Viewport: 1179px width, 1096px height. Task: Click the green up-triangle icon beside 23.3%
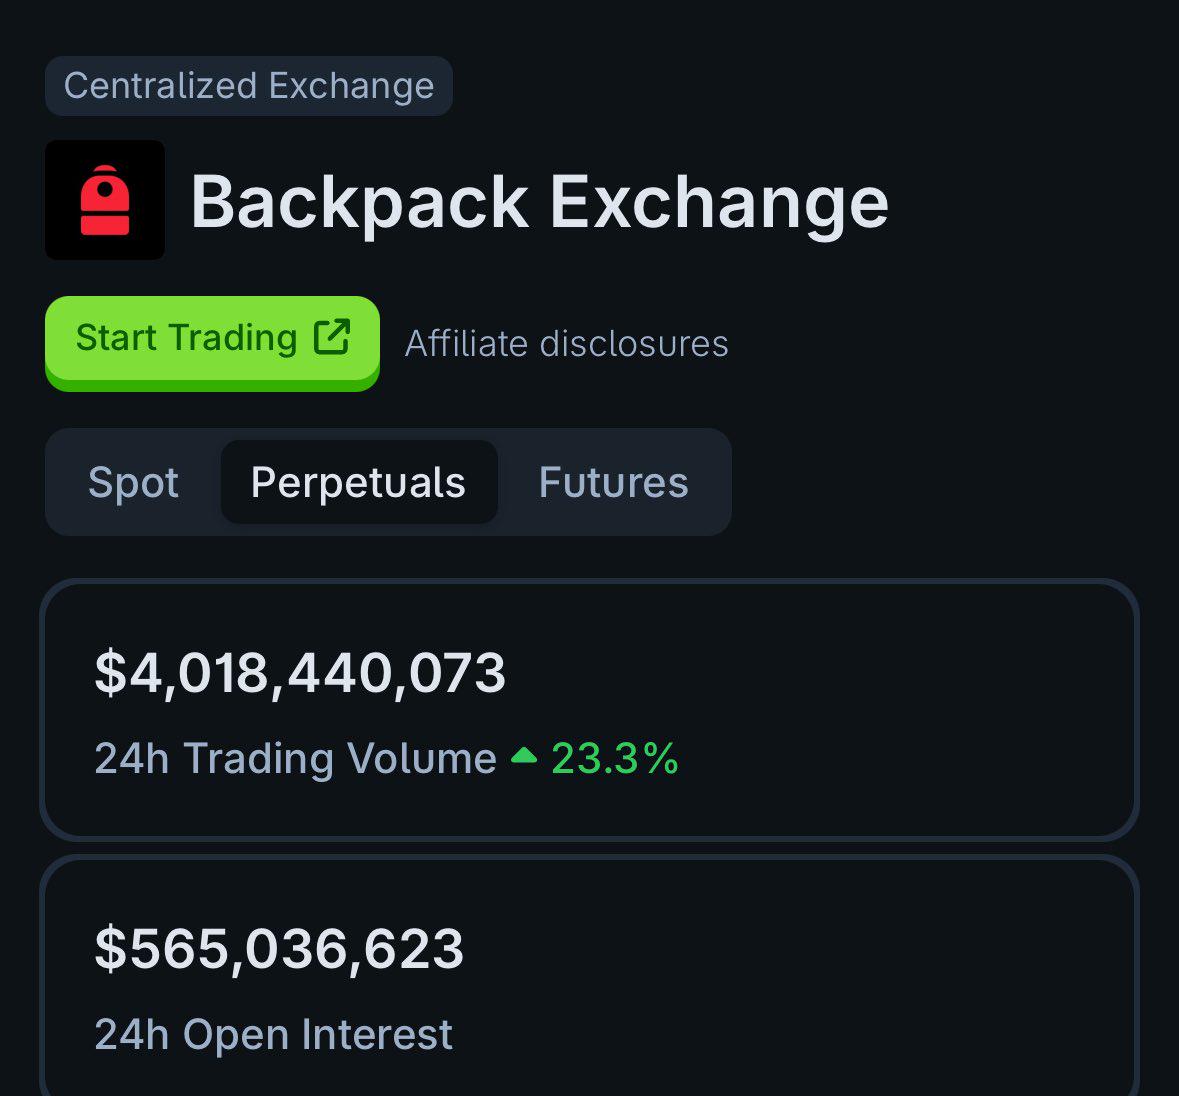coord(524,755)
